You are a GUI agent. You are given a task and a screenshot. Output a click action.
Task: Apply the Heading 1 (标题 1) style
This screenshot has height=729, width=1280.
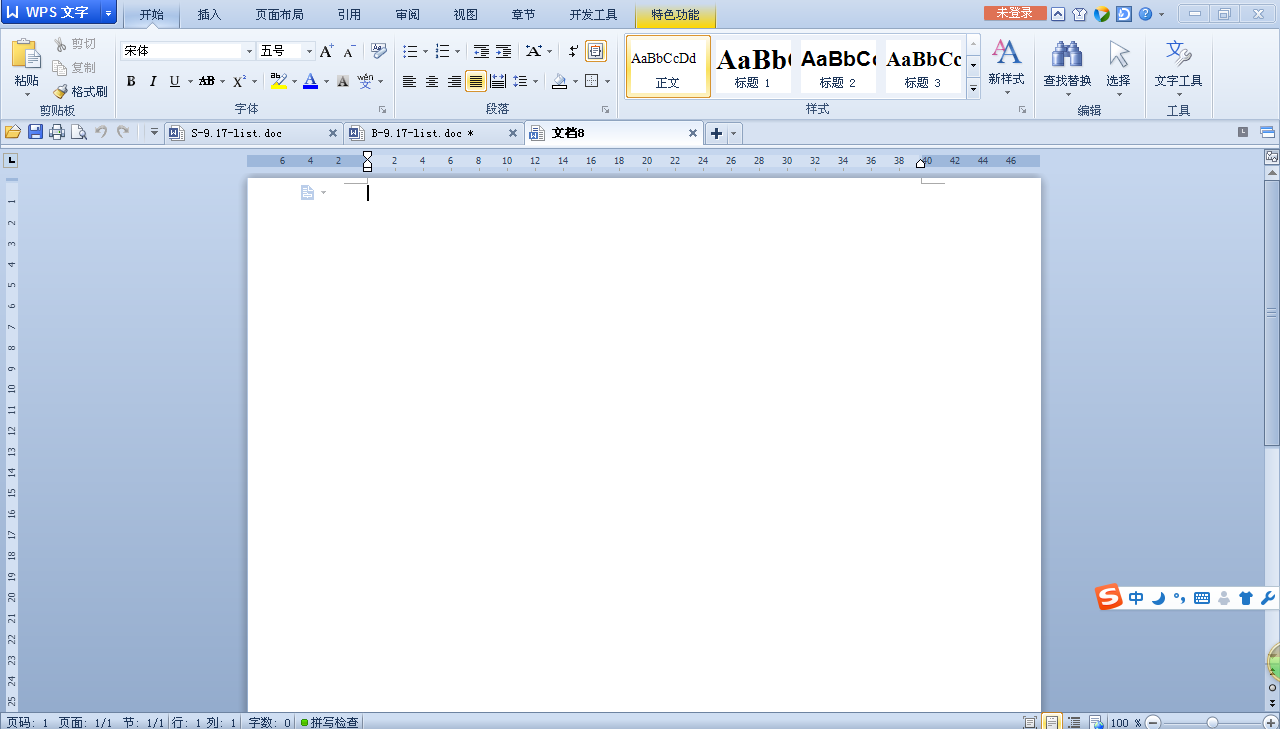[x=753, y=66]
